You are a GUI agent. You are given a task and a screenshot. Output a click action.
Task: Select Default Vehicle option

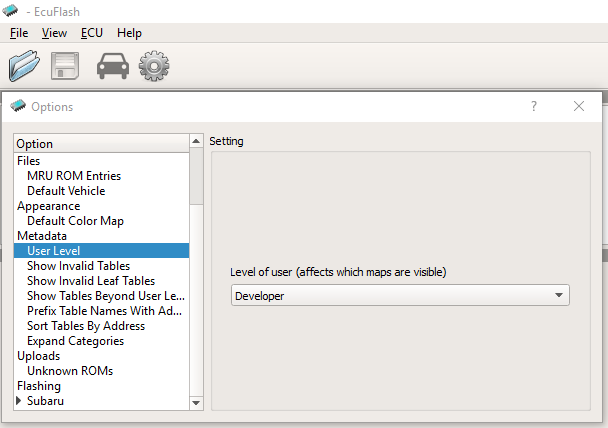click(x=66, y=191)
